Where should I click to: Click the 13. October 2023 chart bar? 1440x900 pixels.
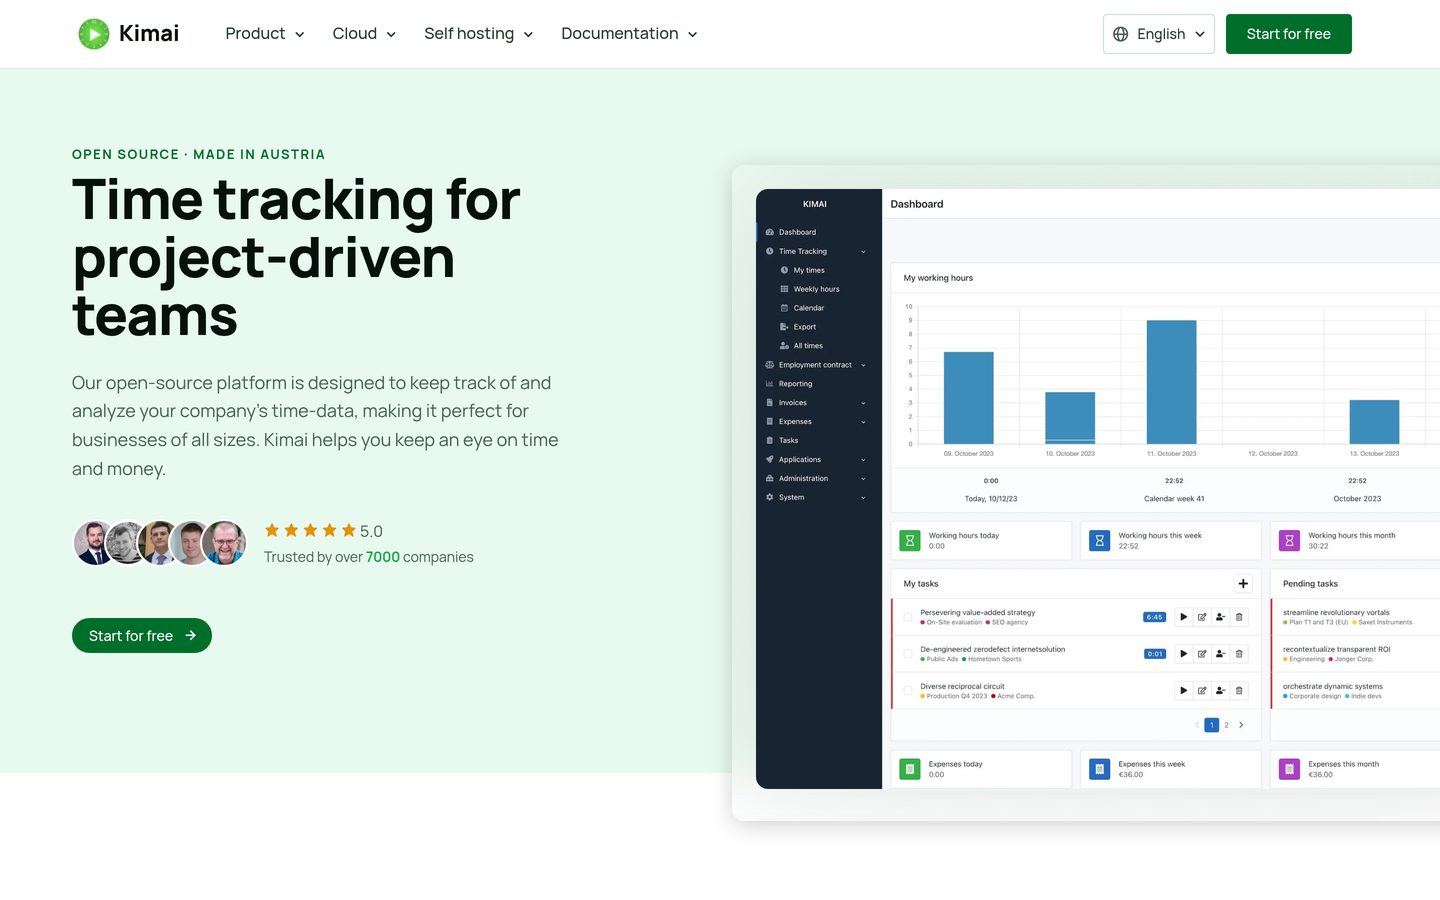tap(1375, 422)
